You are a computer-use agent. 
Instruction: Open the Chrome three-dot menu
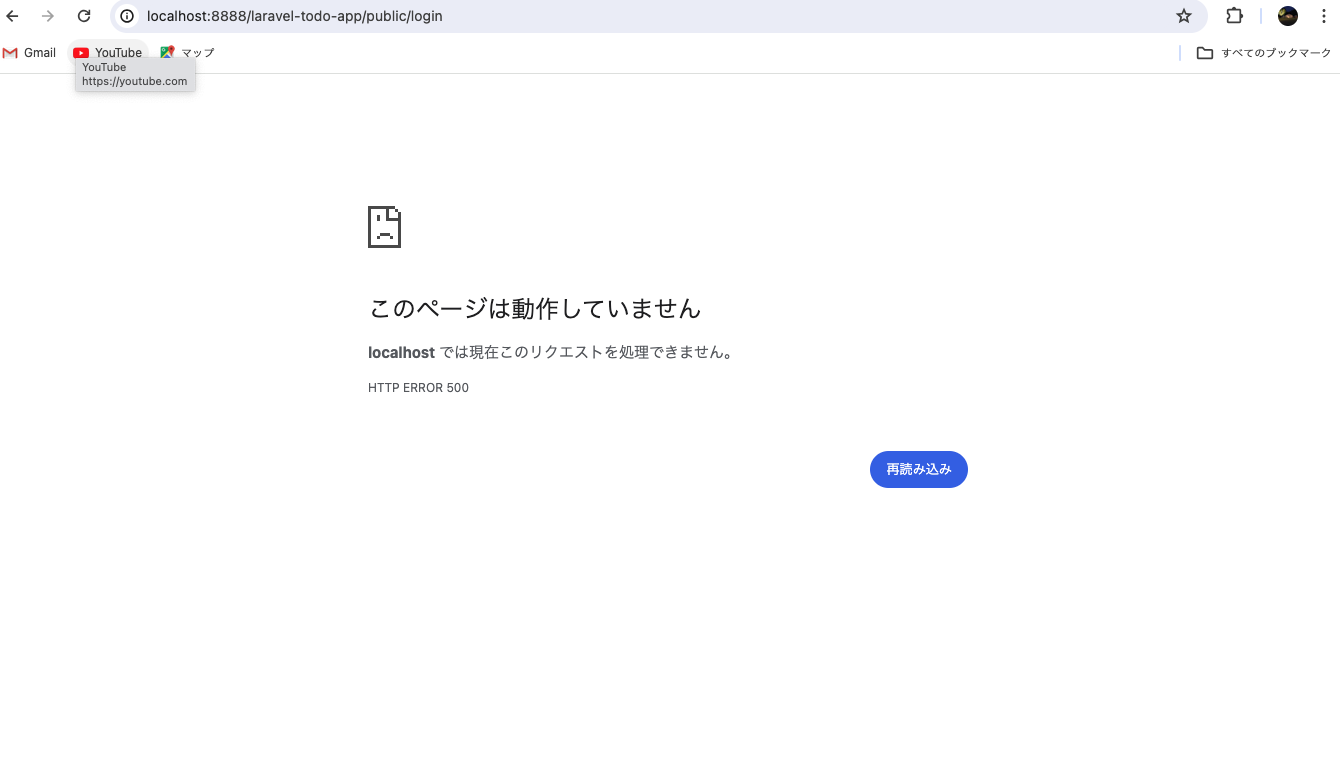click(1323, 16)
